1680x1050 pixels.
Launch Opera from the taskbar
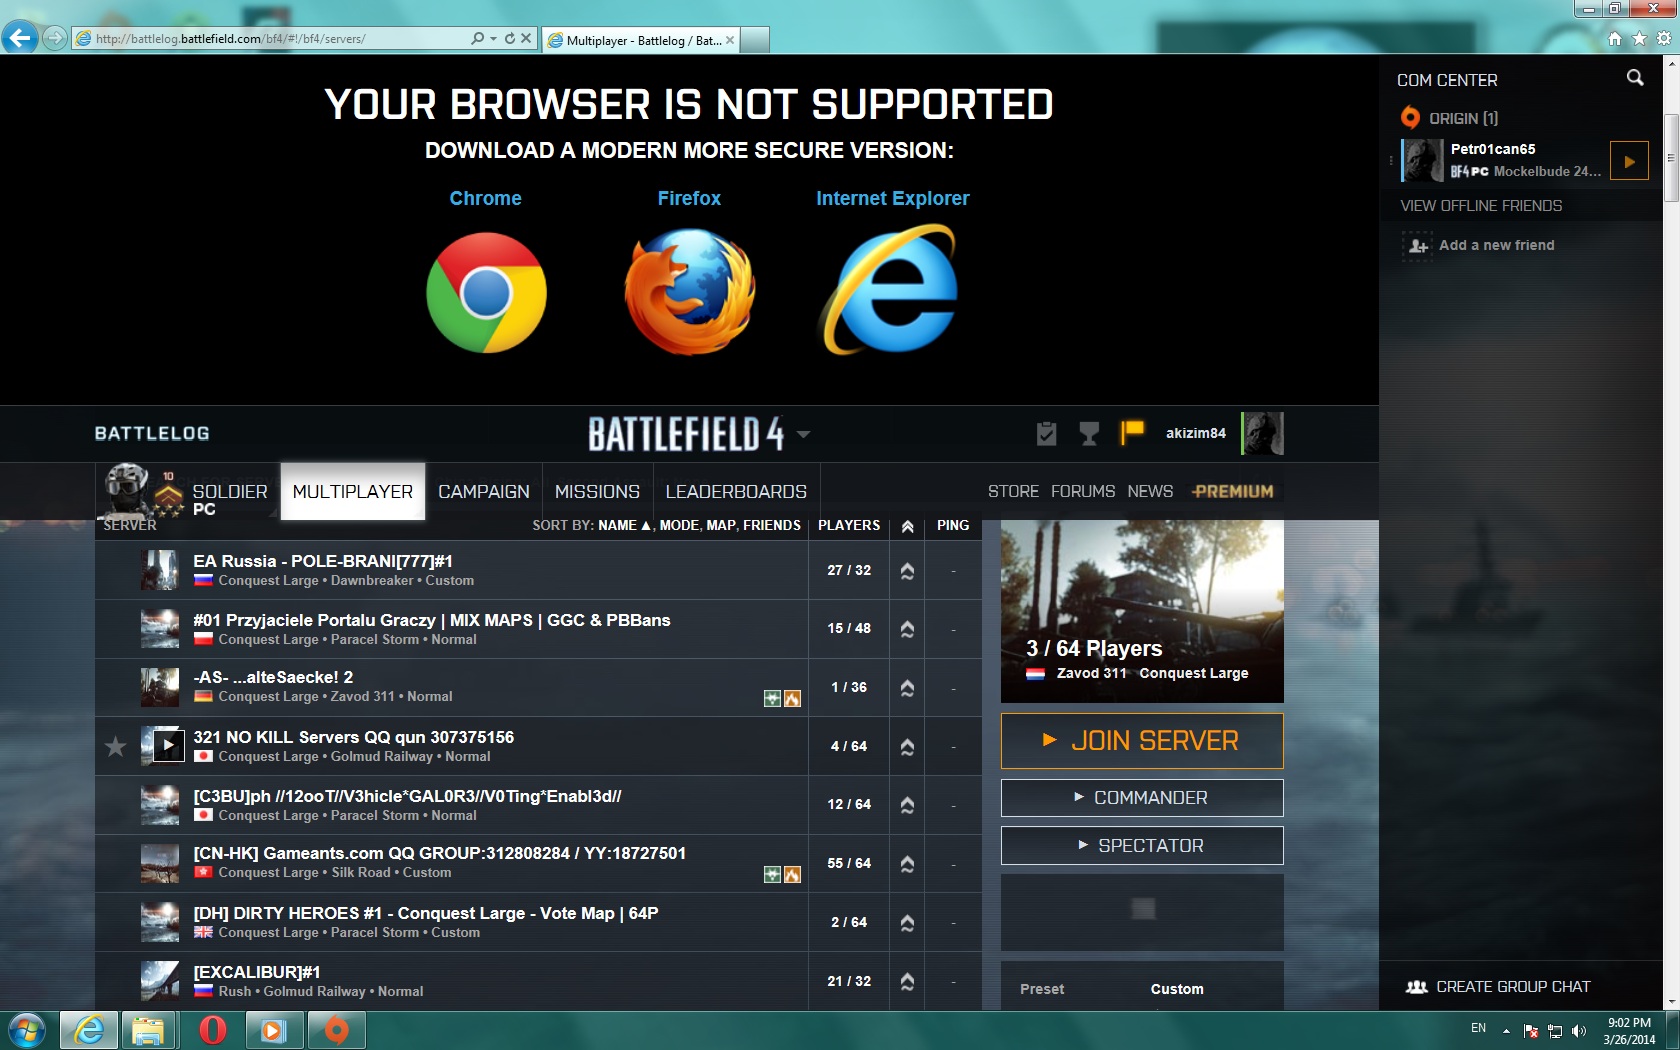[x=212, y=1029]
